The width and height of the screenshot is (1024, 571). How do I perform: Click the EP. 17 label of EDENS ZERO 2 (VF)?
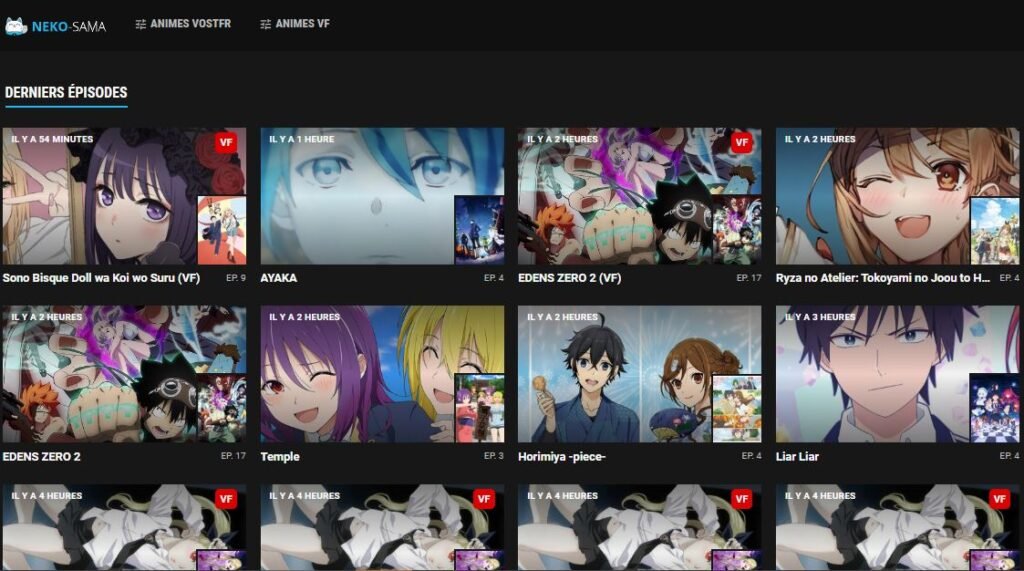[x=749, y=278]
